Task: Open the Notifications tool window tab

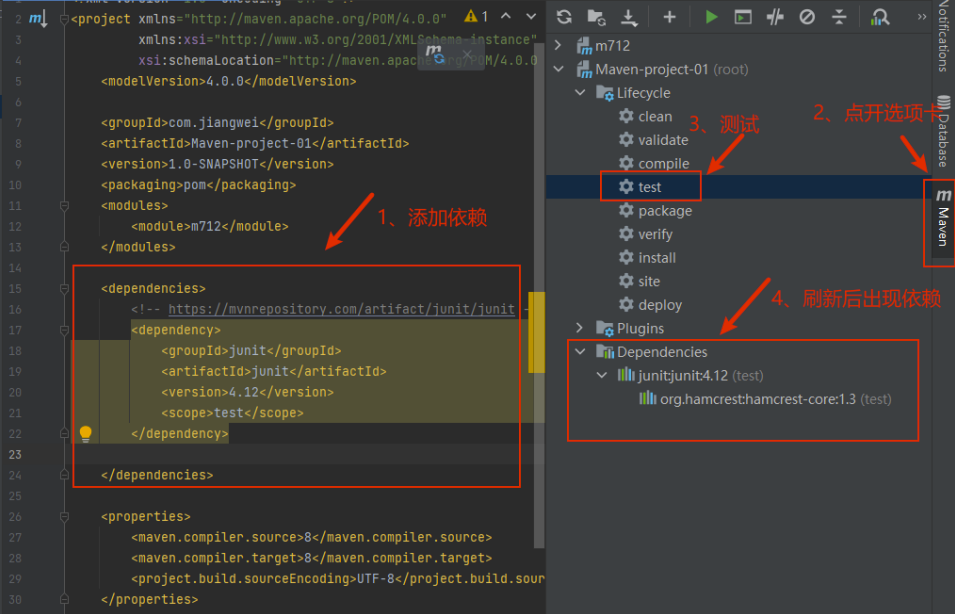Action: (x=943, y=35)
